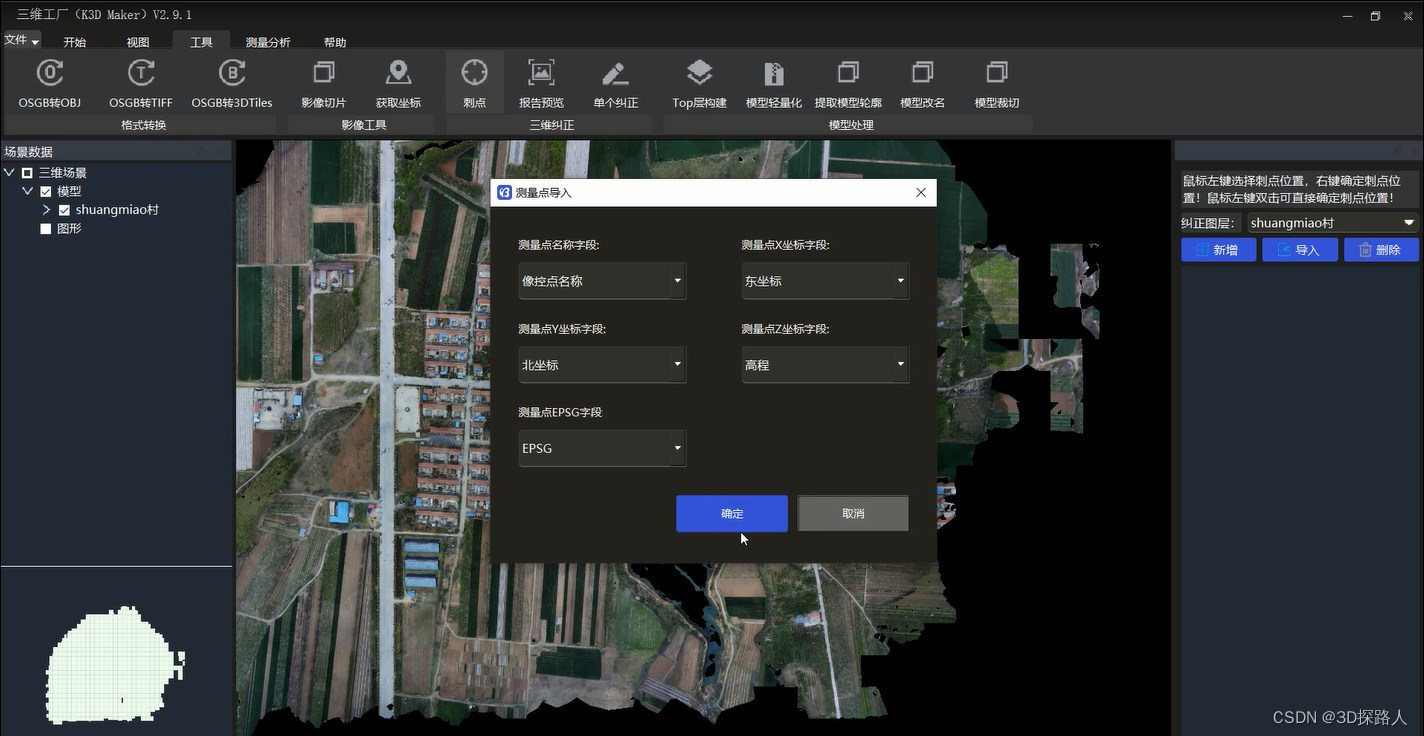The width and height of the screenshot is (1424, 736).
Task: Select the shuangmiao村 tree label
Action: coord(117,210)
